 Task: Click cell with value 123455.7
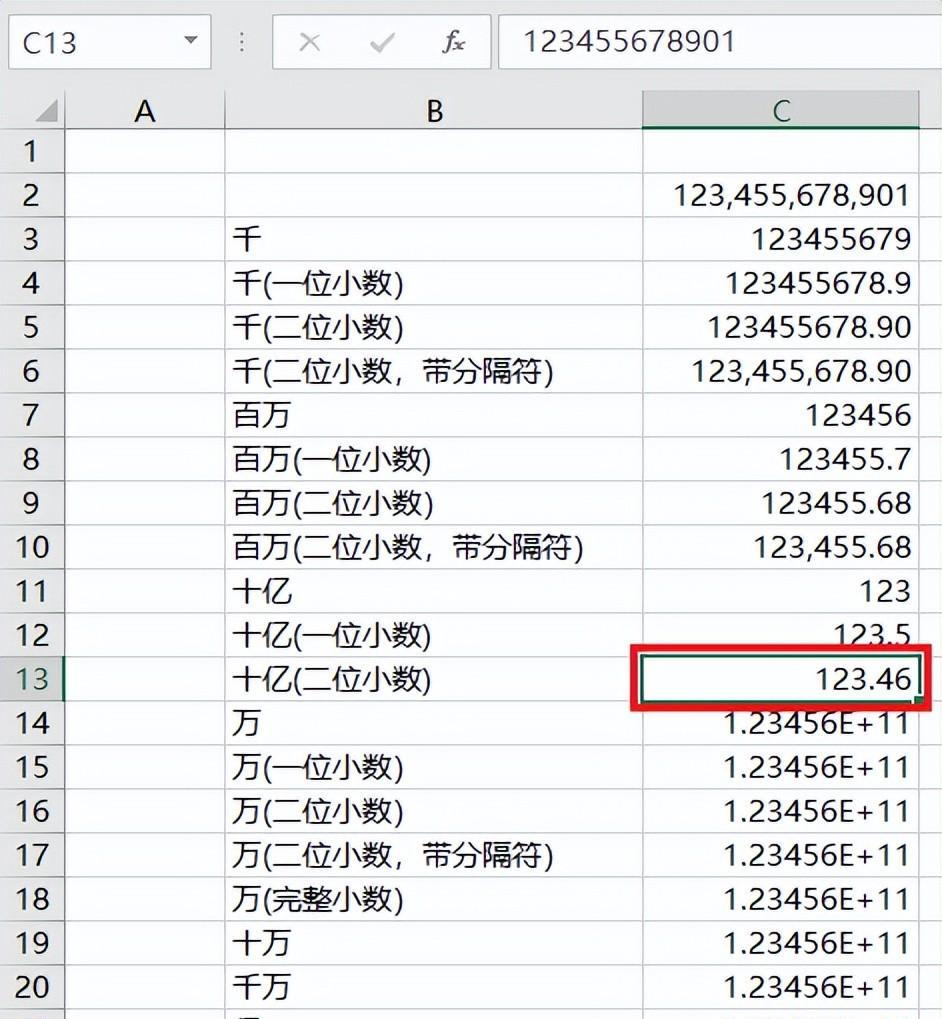click(x=781, y=459)
